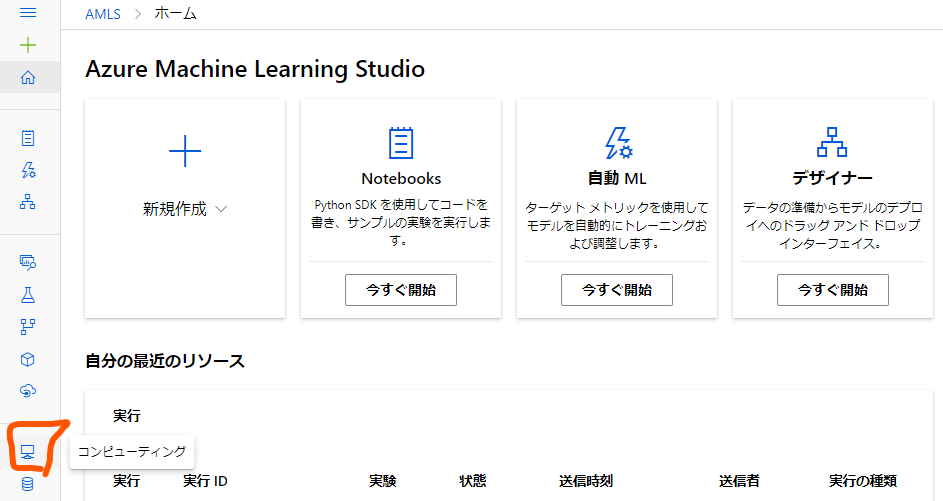Click the AMLS breadcrumb link
The height and width of the screenshot is (501, 943).
point(103,14)
